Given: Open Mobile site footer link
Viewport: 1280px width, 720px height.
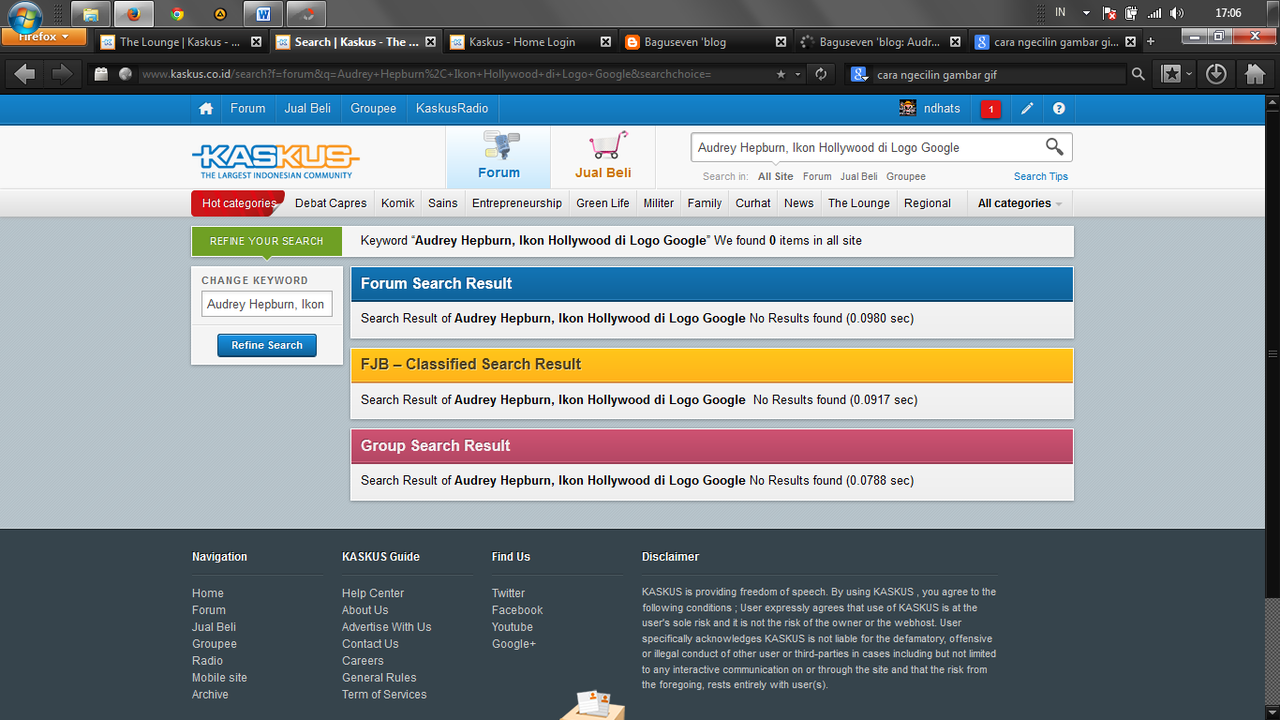Looking at the screenshot, I should coord(219,678).
